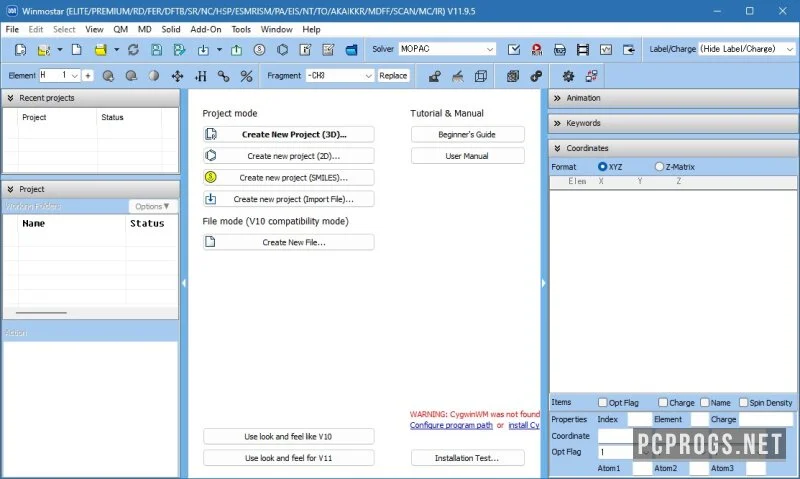This screenshot has width=800, height=479.
Task: Open the Options dropdown in Project panel
Action: point(152,206)
